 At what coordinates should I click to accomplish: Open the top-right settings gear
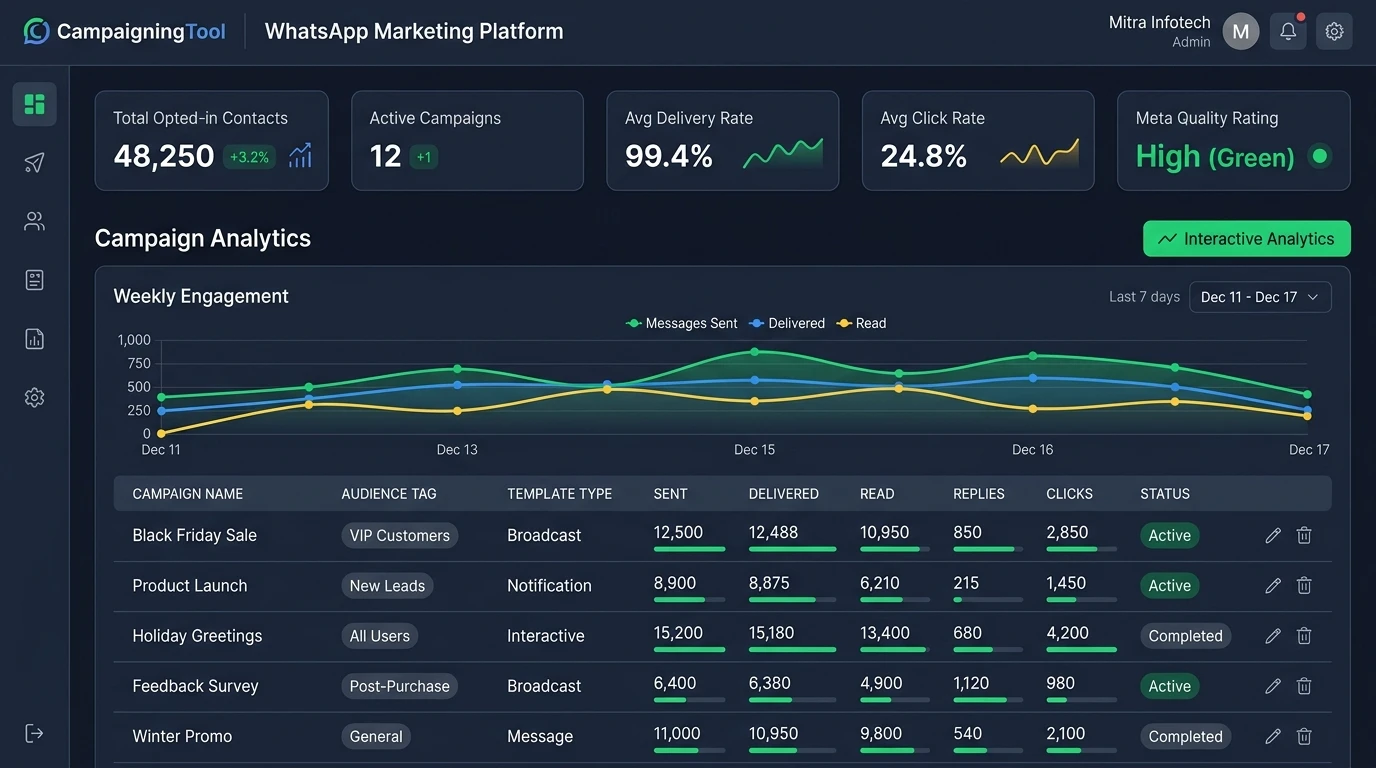pyautogui.click(x=1334, y=32)
